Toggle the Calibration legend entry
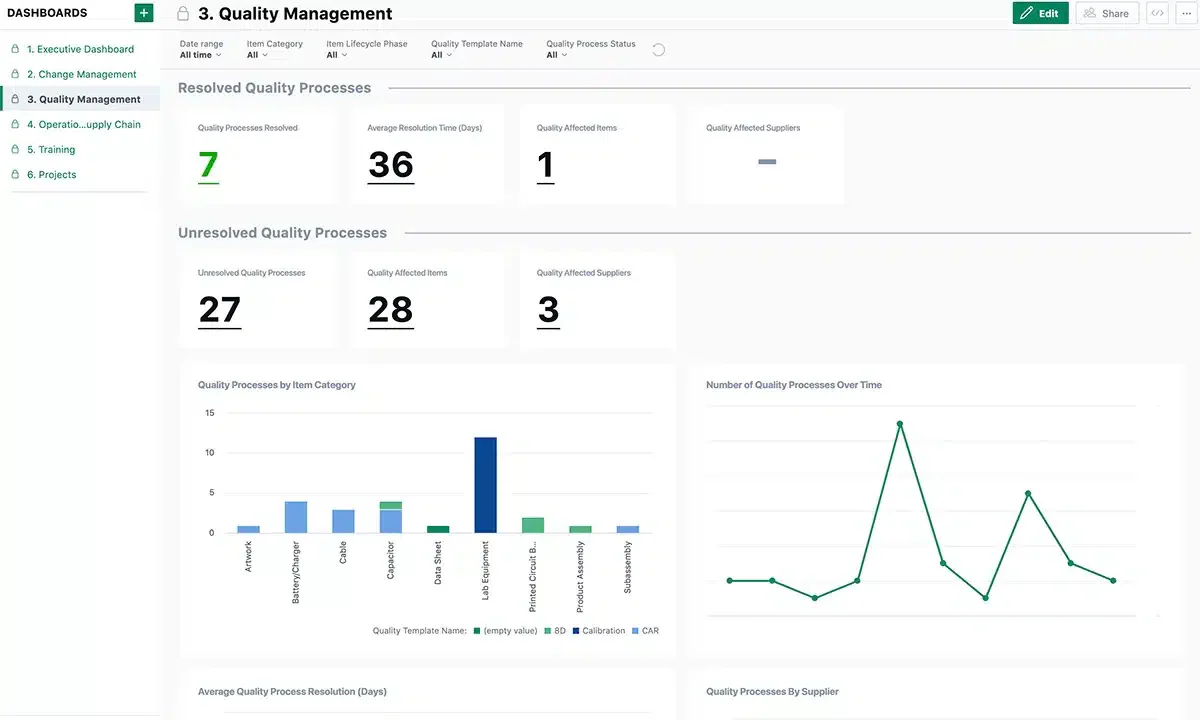This screenshot has height=720, width=1200. point(599,631)
